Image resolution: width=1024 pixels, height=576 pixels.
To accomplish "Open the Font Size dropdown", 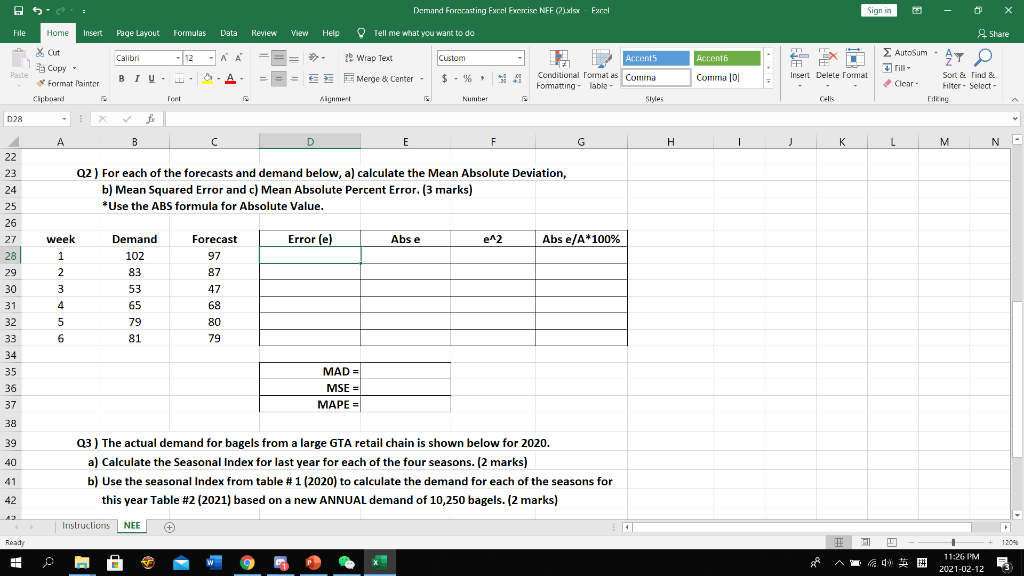I will (x=211, y=58).
